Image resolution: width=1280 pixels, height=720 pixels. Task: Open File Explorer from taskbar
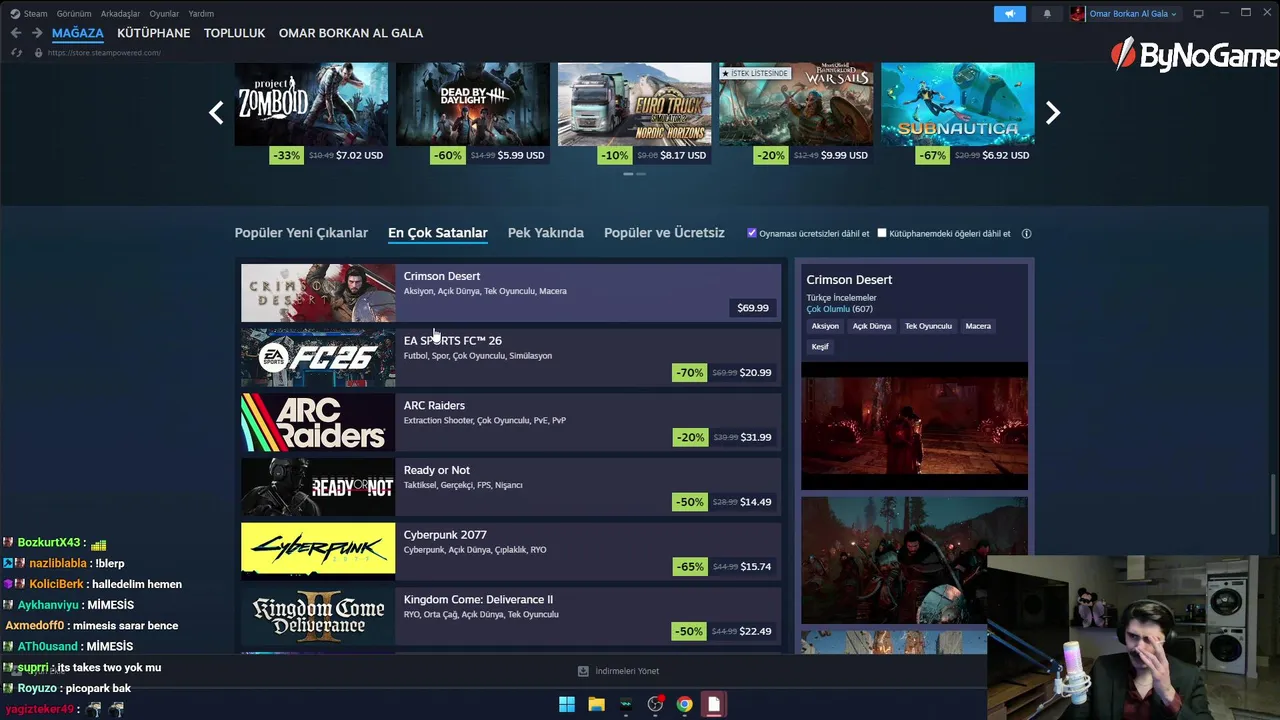pyautogui.click(x=596, y=704)
